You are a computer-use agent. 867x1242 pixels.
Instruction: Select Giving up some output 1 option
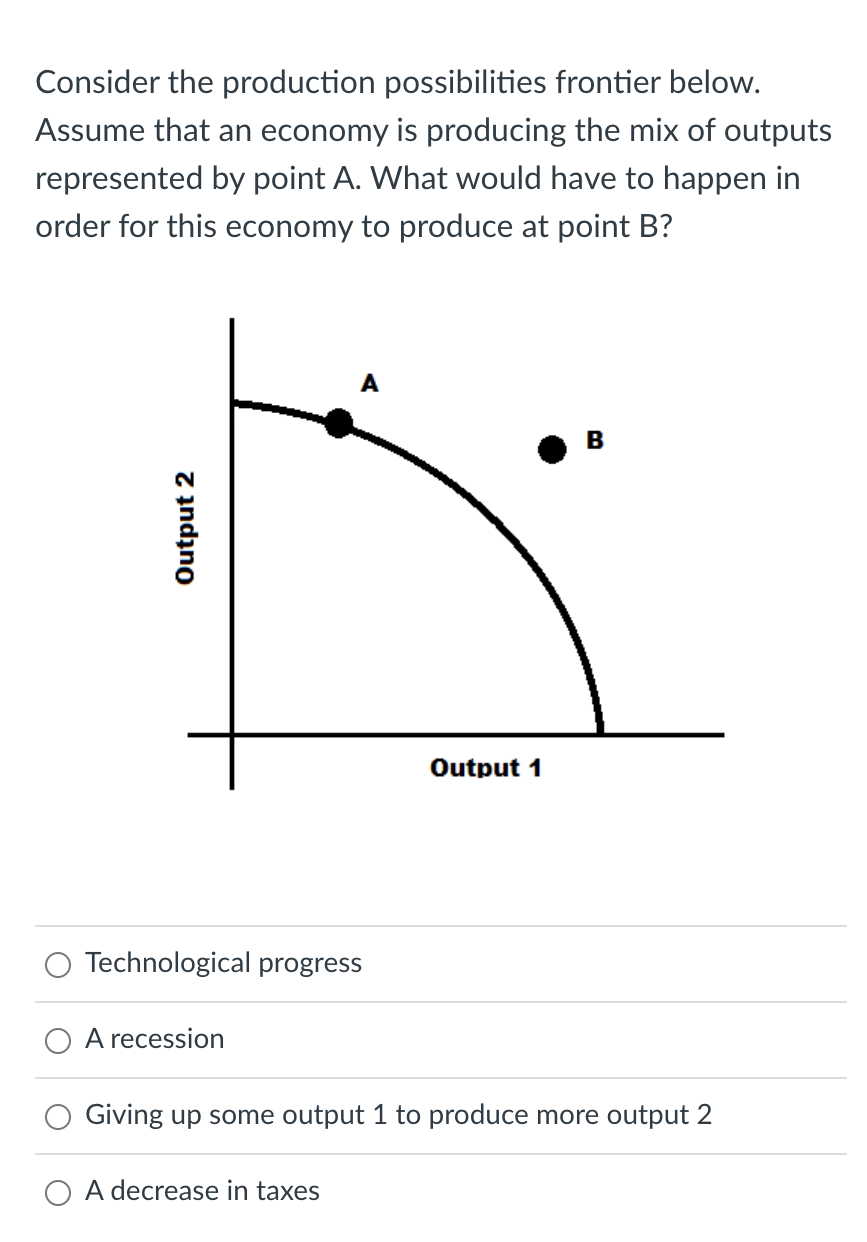tap(57, 1116)
